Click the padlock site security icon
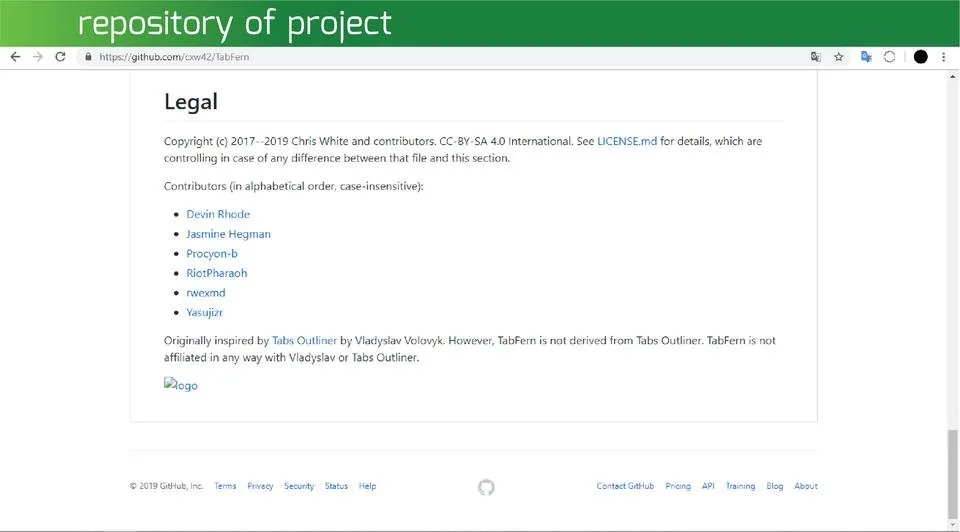This screenshot has height=532, width=960. 88,57
